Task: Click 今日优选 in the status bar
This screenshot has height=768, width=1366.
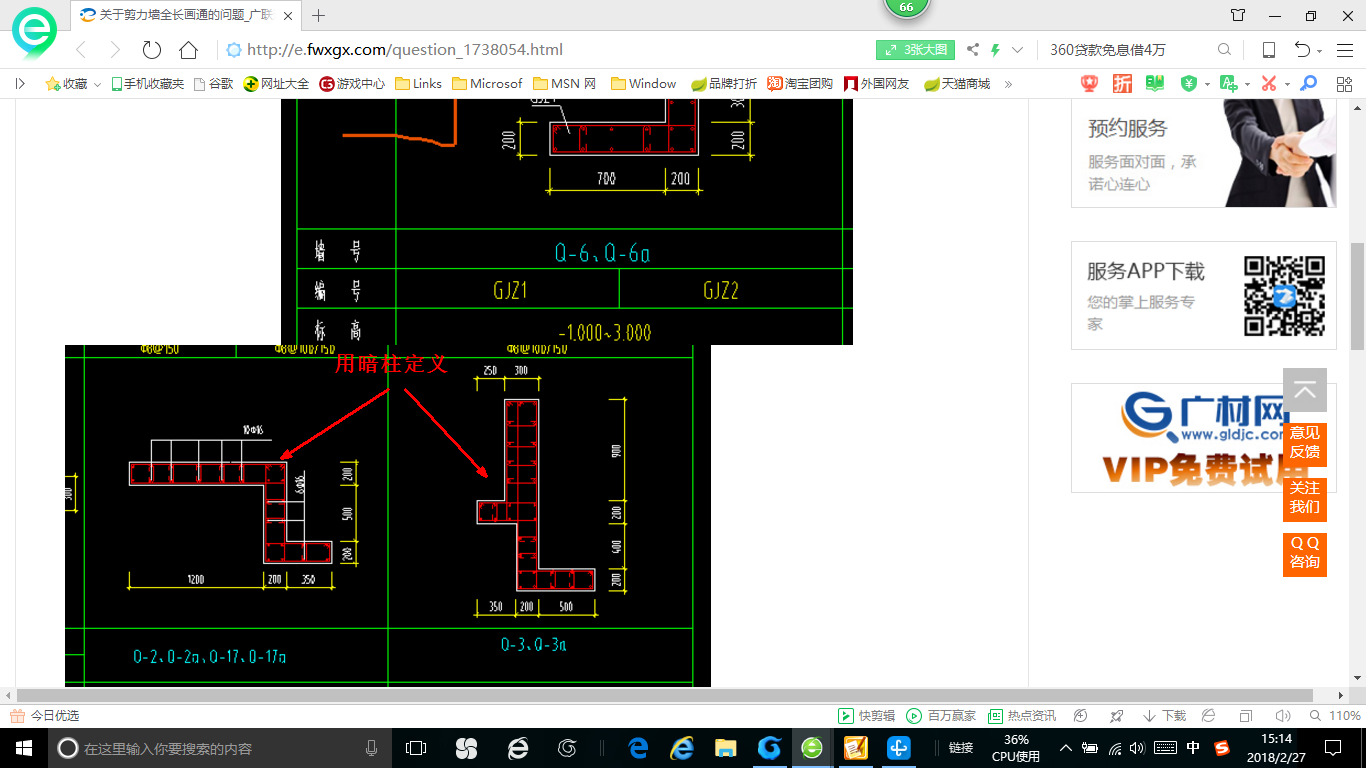Action: point(45,716)
